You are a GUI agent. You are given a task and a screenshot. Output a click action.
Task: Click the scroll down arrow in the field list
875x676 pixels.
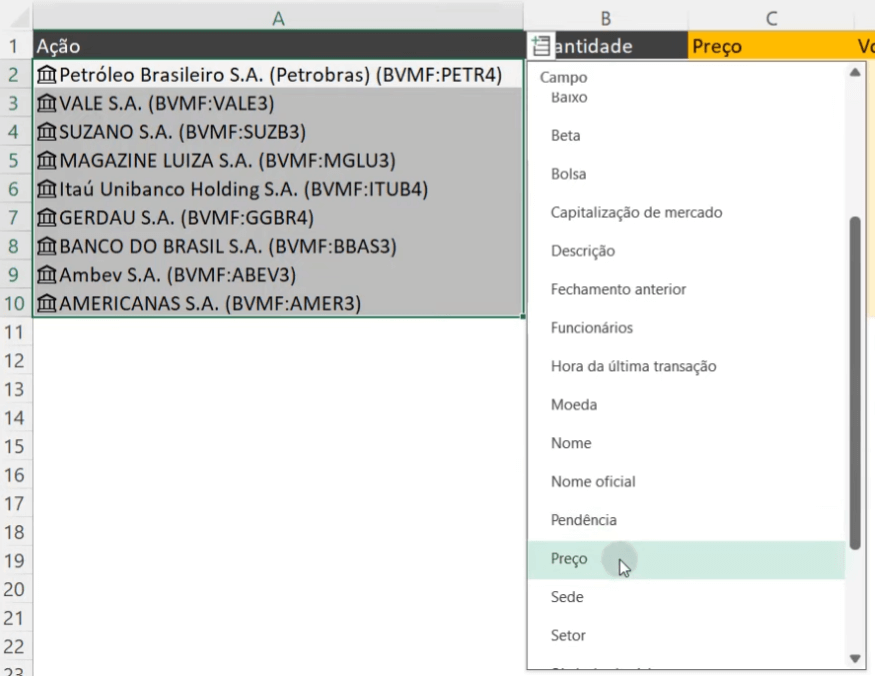pos(854,659)
